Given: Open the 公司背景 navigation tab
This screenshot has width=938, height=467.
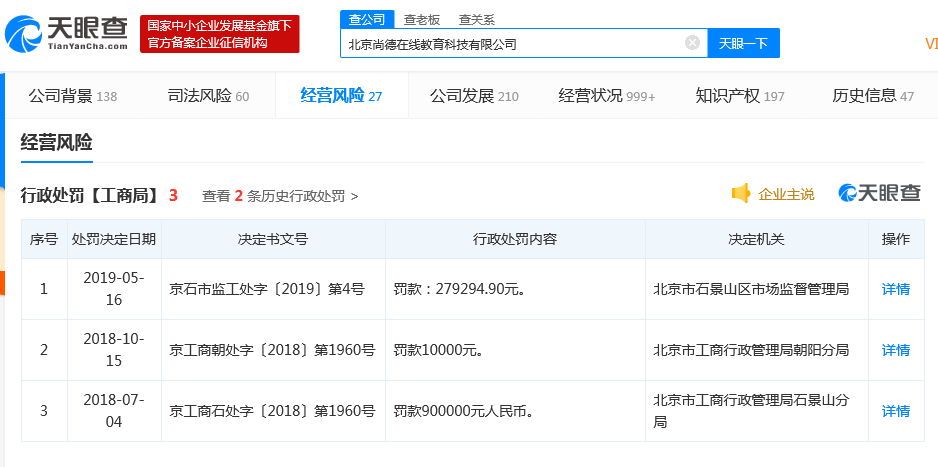Looking at the screenshot, I should click(x=73, y=96).
